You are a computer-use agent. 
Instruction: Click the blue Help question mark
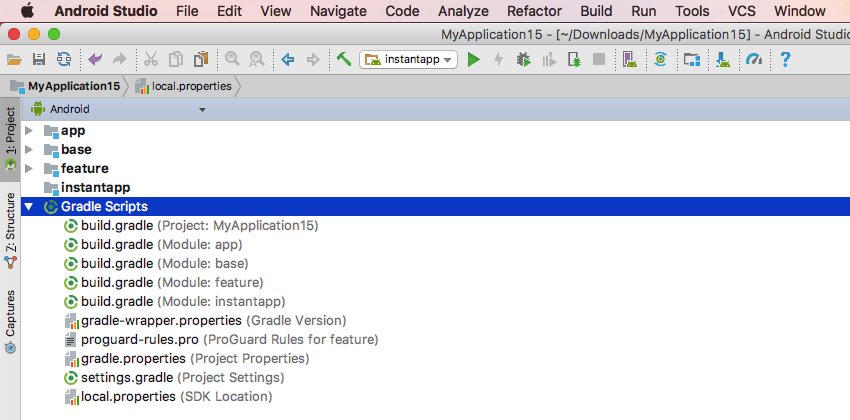click(785, 60)
